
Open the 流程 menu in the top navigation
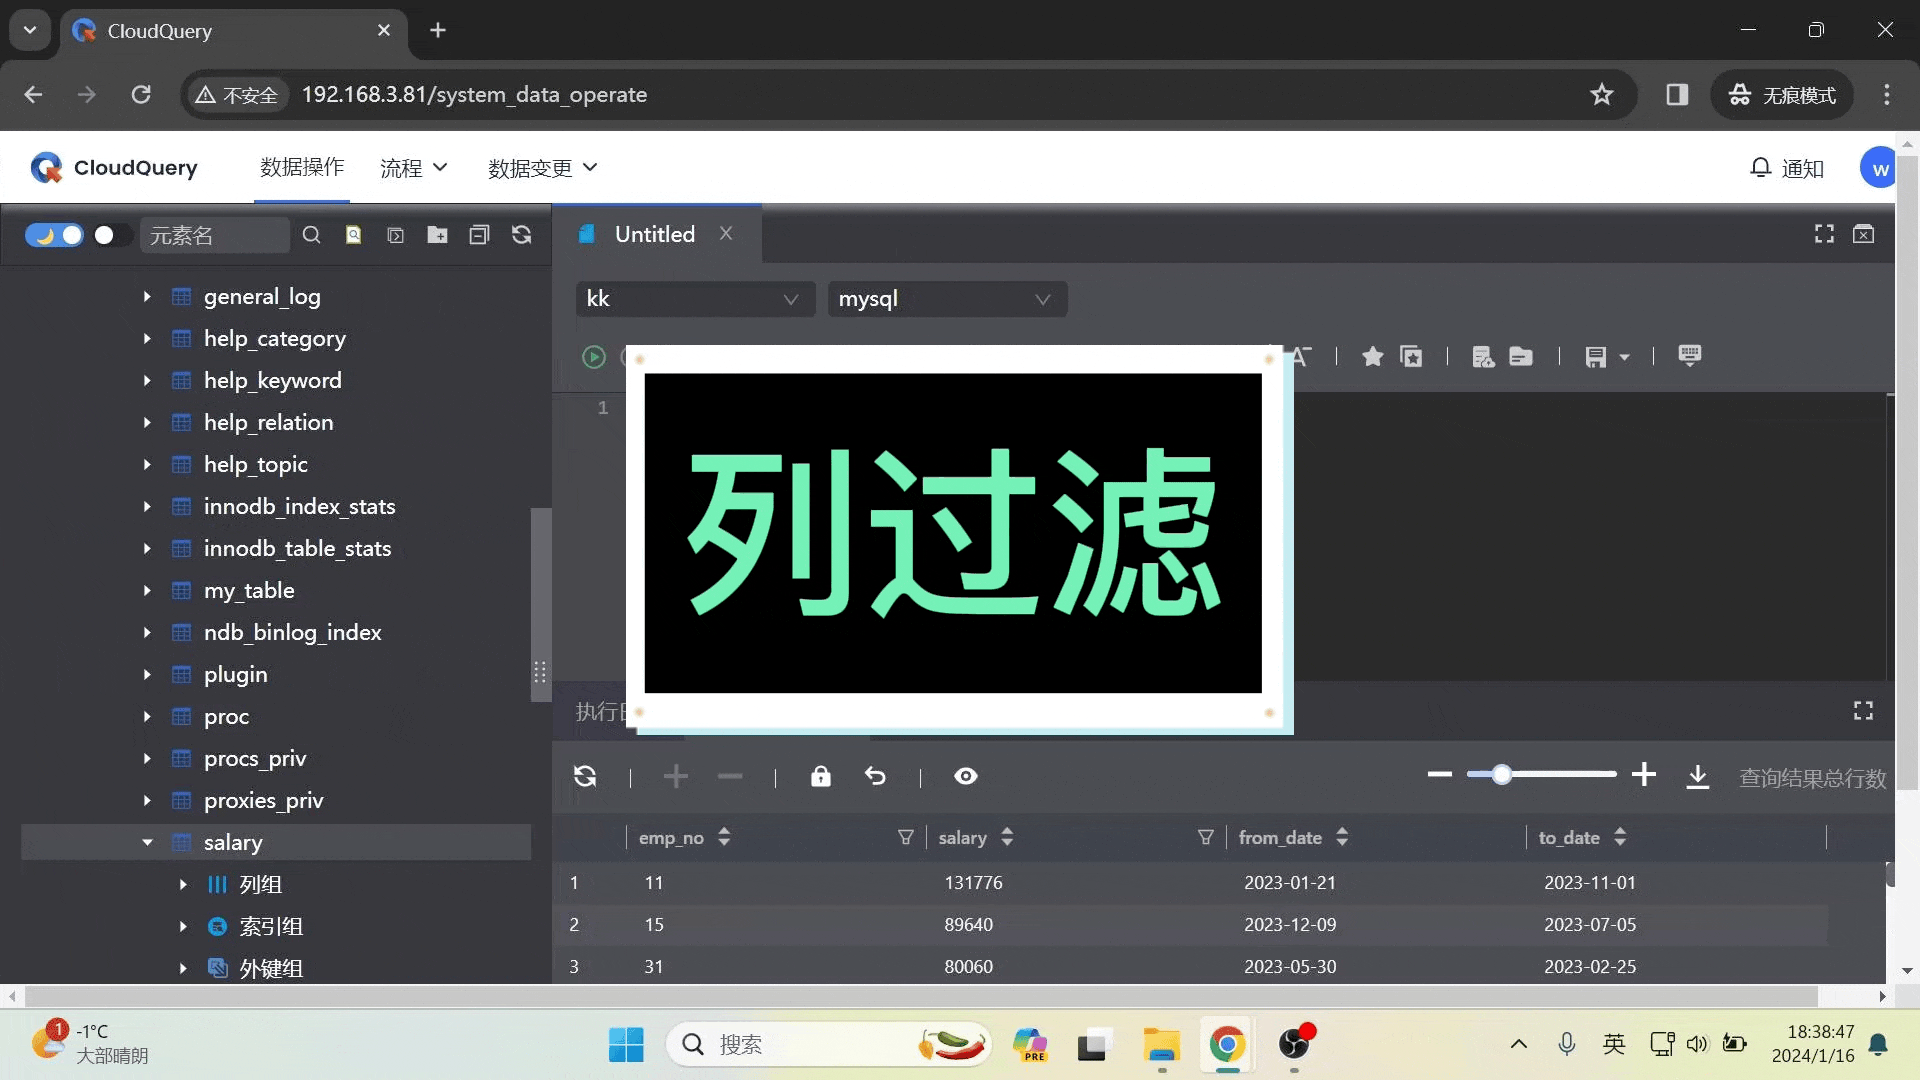pyautogui.click(x=412, y=168)
